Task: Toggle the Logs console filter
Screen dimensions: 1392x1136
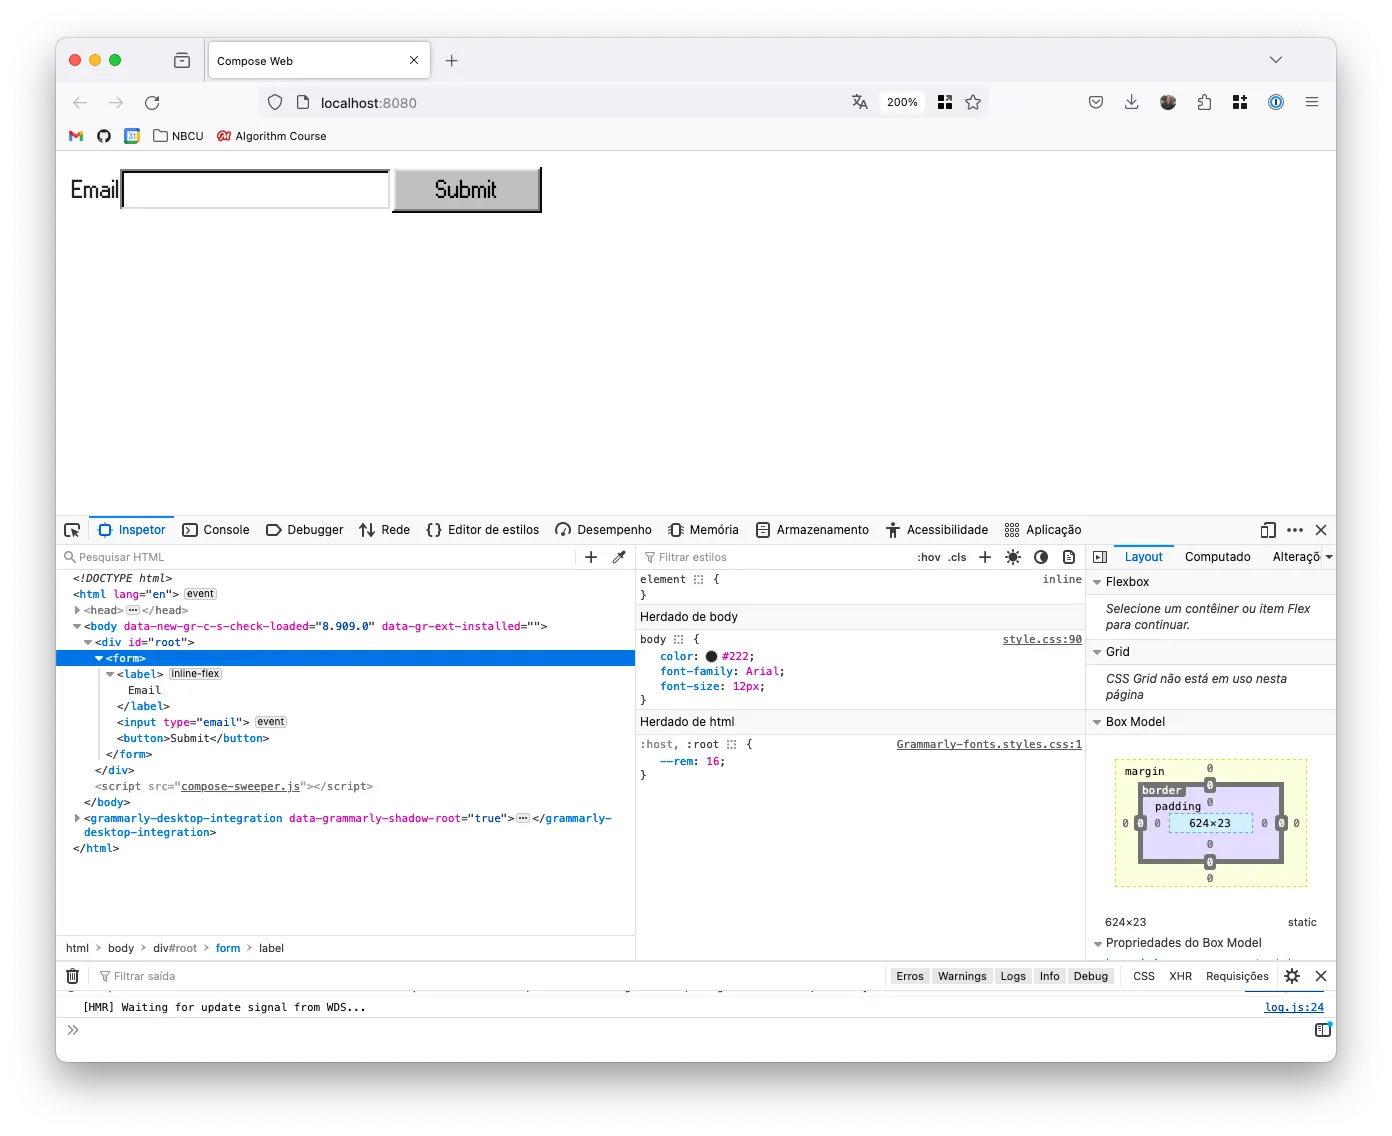Action: pos(1013,976)
